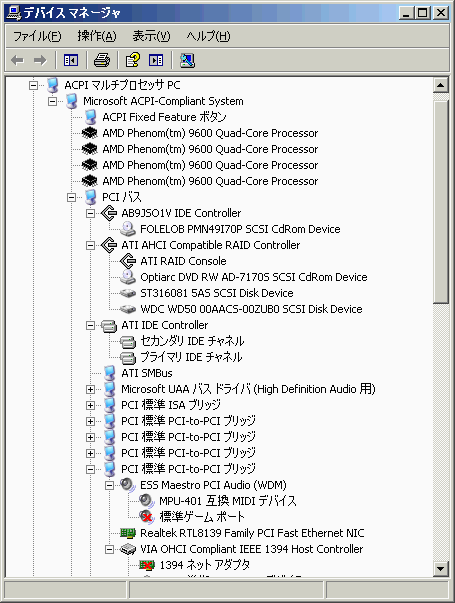Collapse the ESS Maestro PCI Audio node
455x603 pixels.
[x=109, y=485]
